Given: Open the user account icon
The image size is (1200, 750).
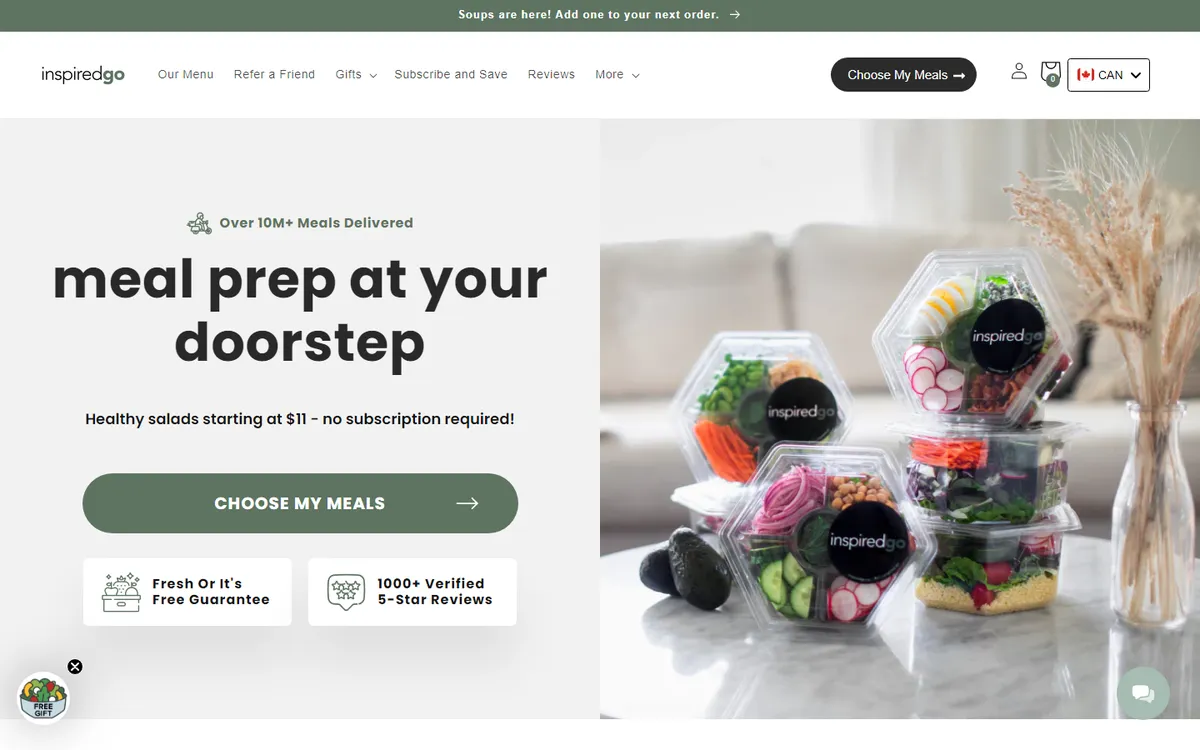Looking at the screenshot, I should click(x=1019, y=71).
